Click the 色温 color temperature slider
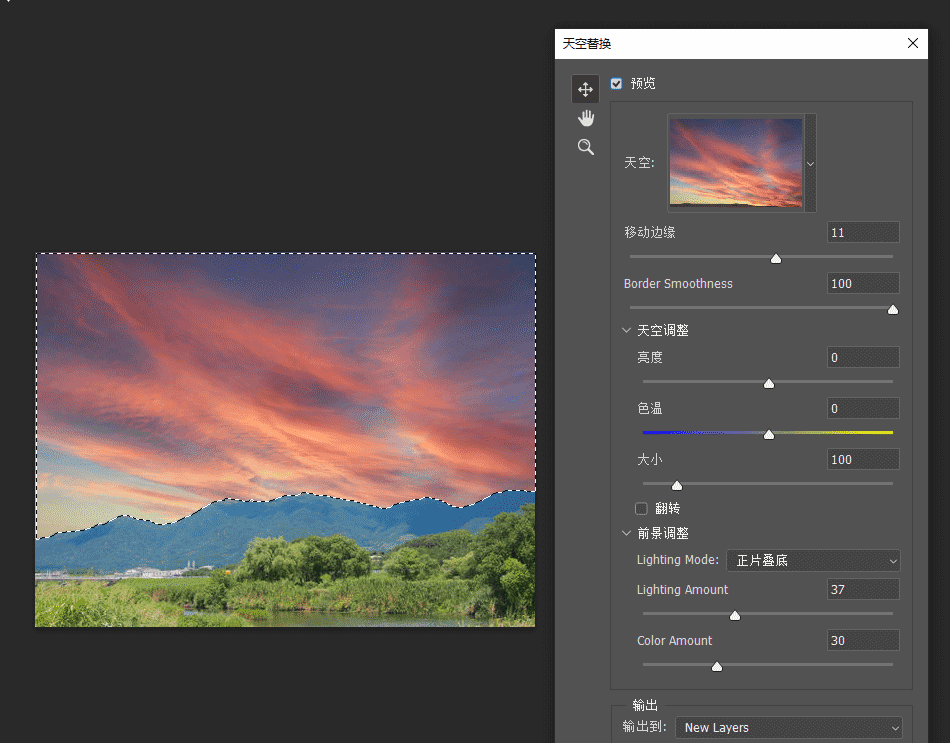 click(769, 434)
